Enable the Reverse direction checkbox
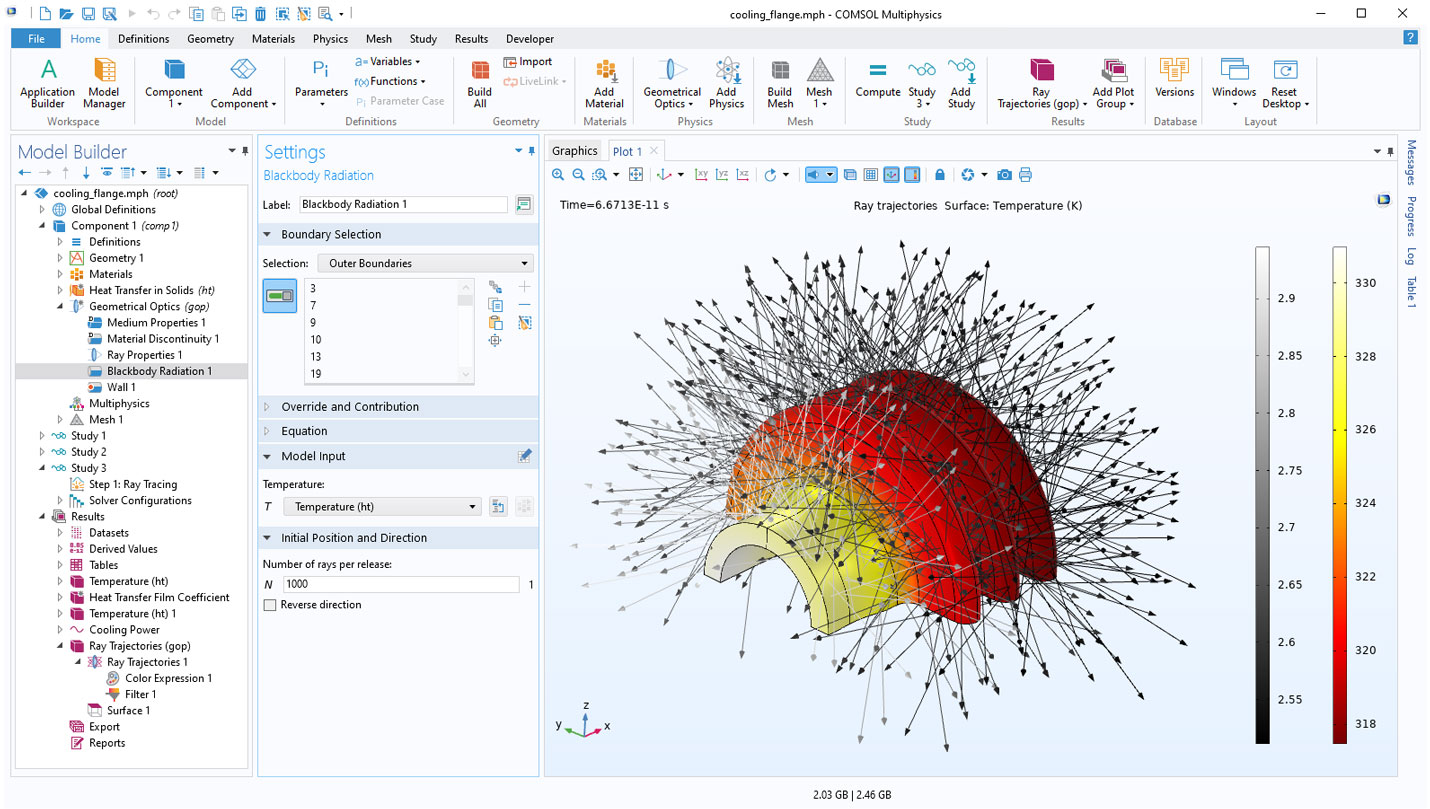This screenshot has height=809, width=1430. (270, 605)
